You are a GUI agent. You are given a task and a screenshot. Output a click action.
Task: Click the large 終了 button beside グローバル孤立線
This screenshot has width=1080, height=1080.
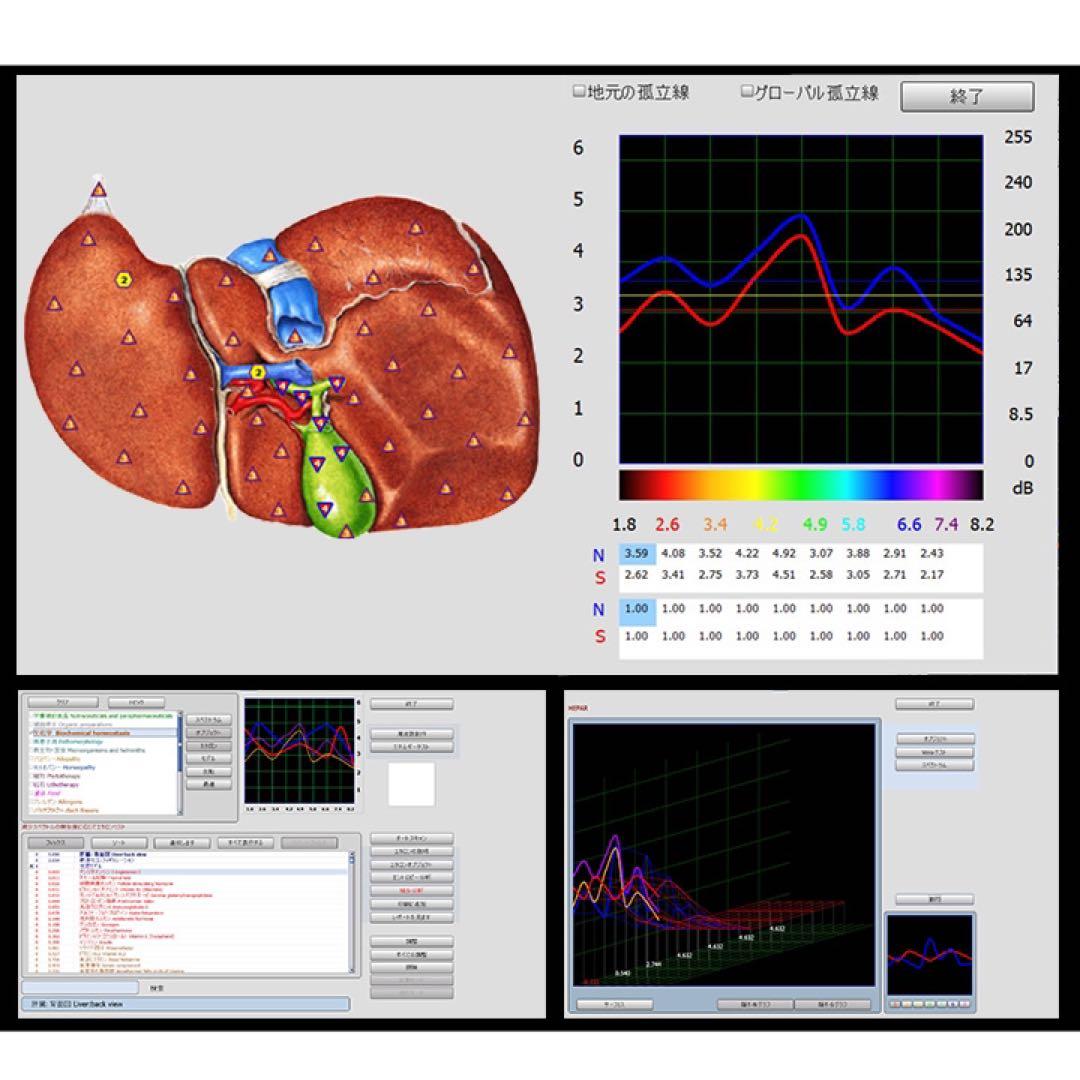pos(967,96)
